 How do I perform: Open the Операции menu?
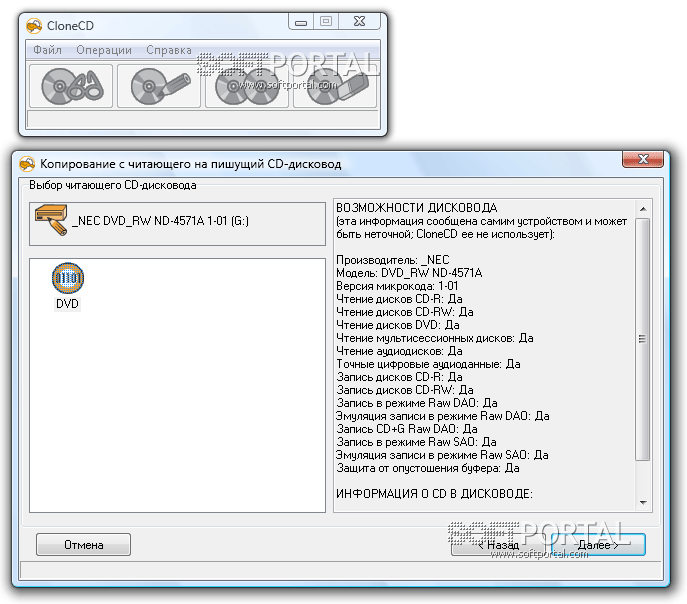pyautogui.click(x=104, y=50)
